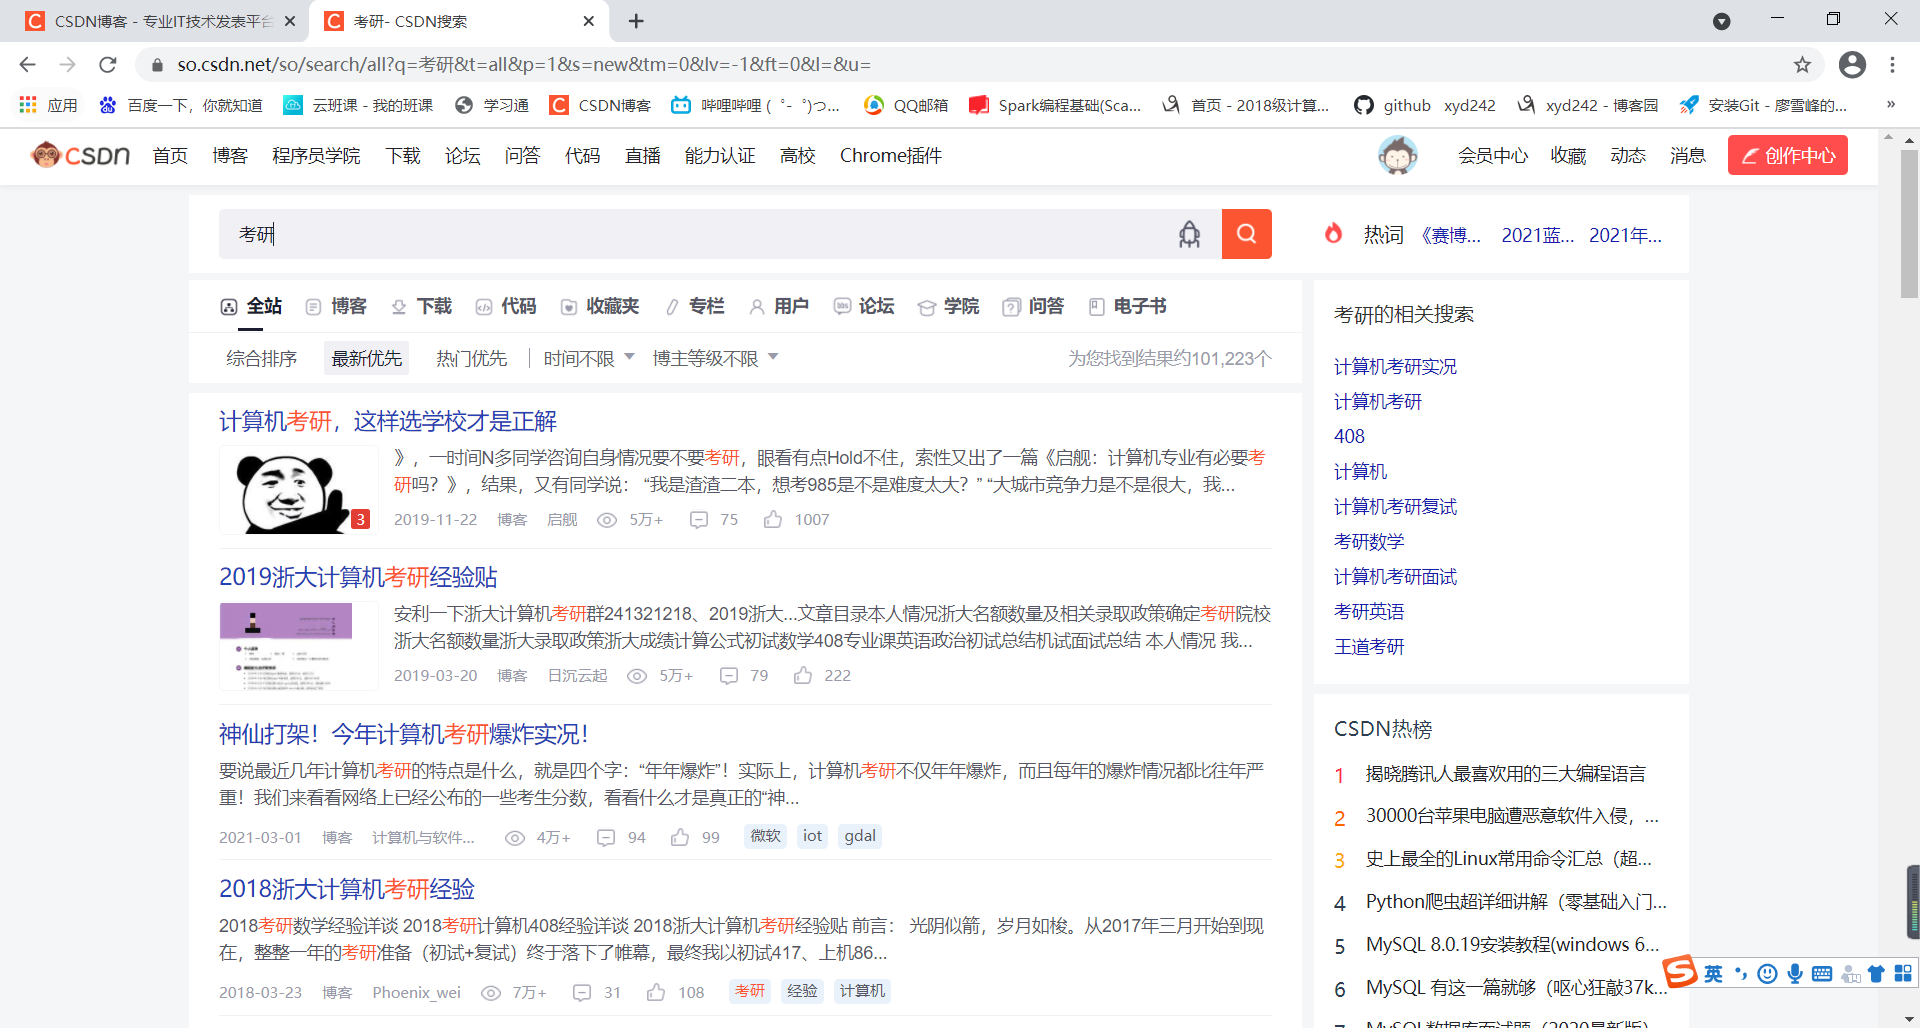Click the Sogou soft keyboard icon
1920x1028 pixels.
pos(1822,974)
